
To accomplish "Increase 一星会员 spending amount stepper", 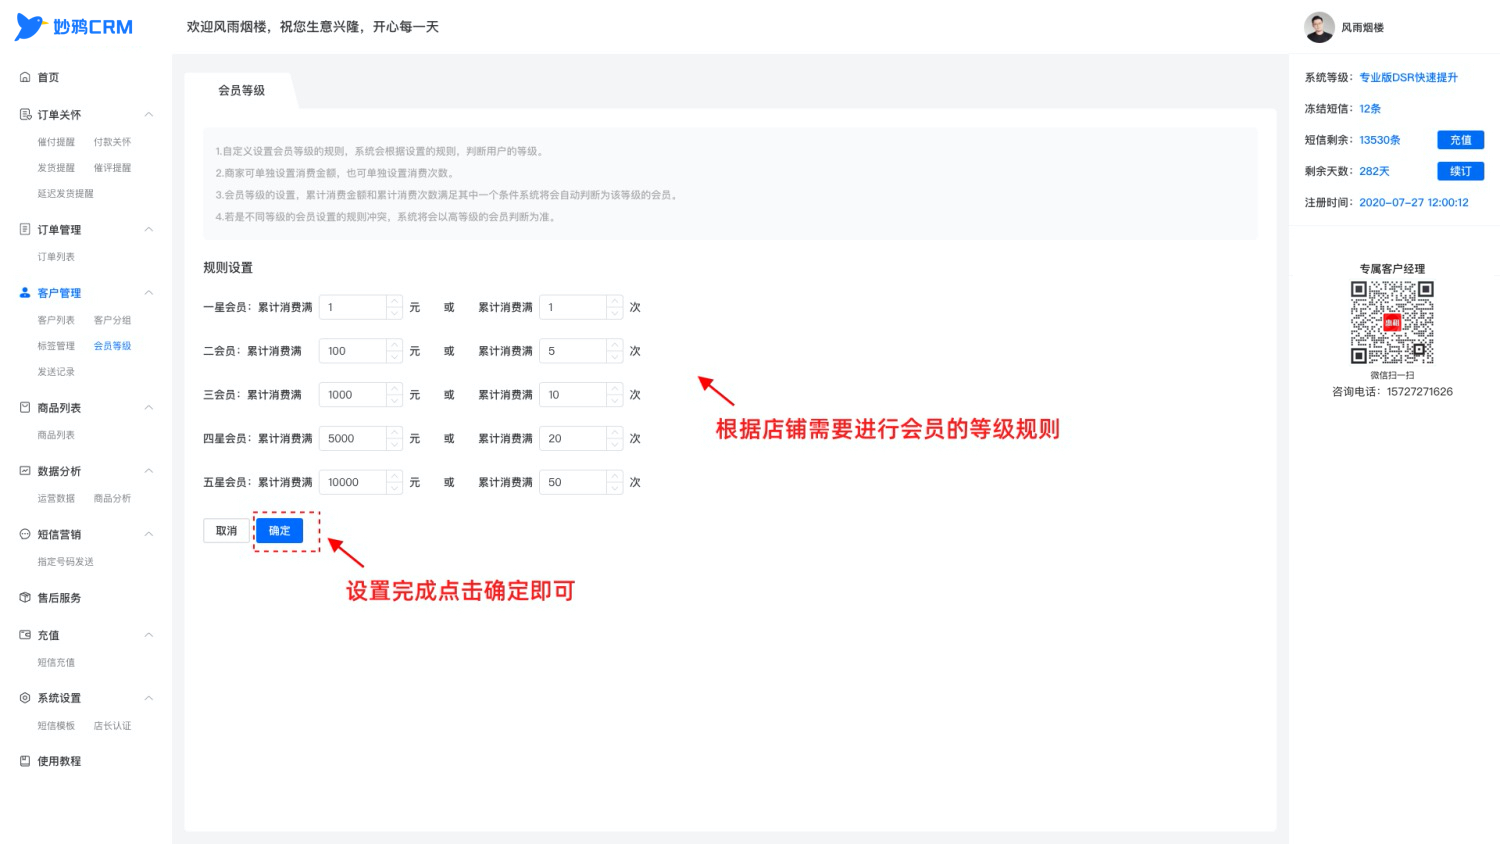I will pos(395,301).
